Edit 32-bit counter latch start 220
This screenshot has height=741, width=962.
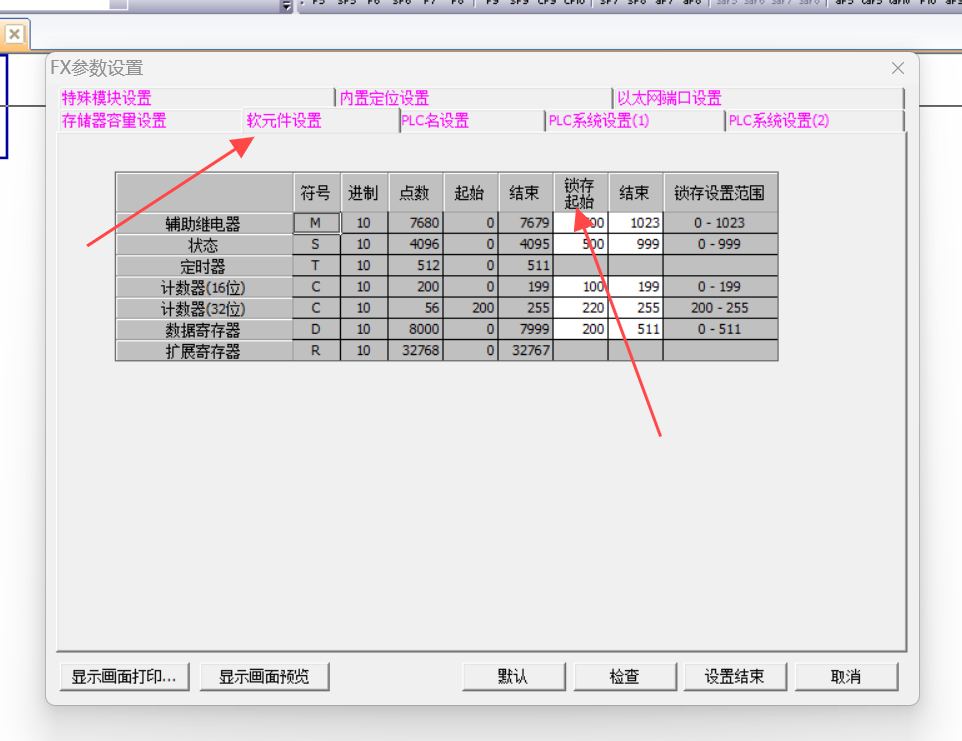point(581,308)
